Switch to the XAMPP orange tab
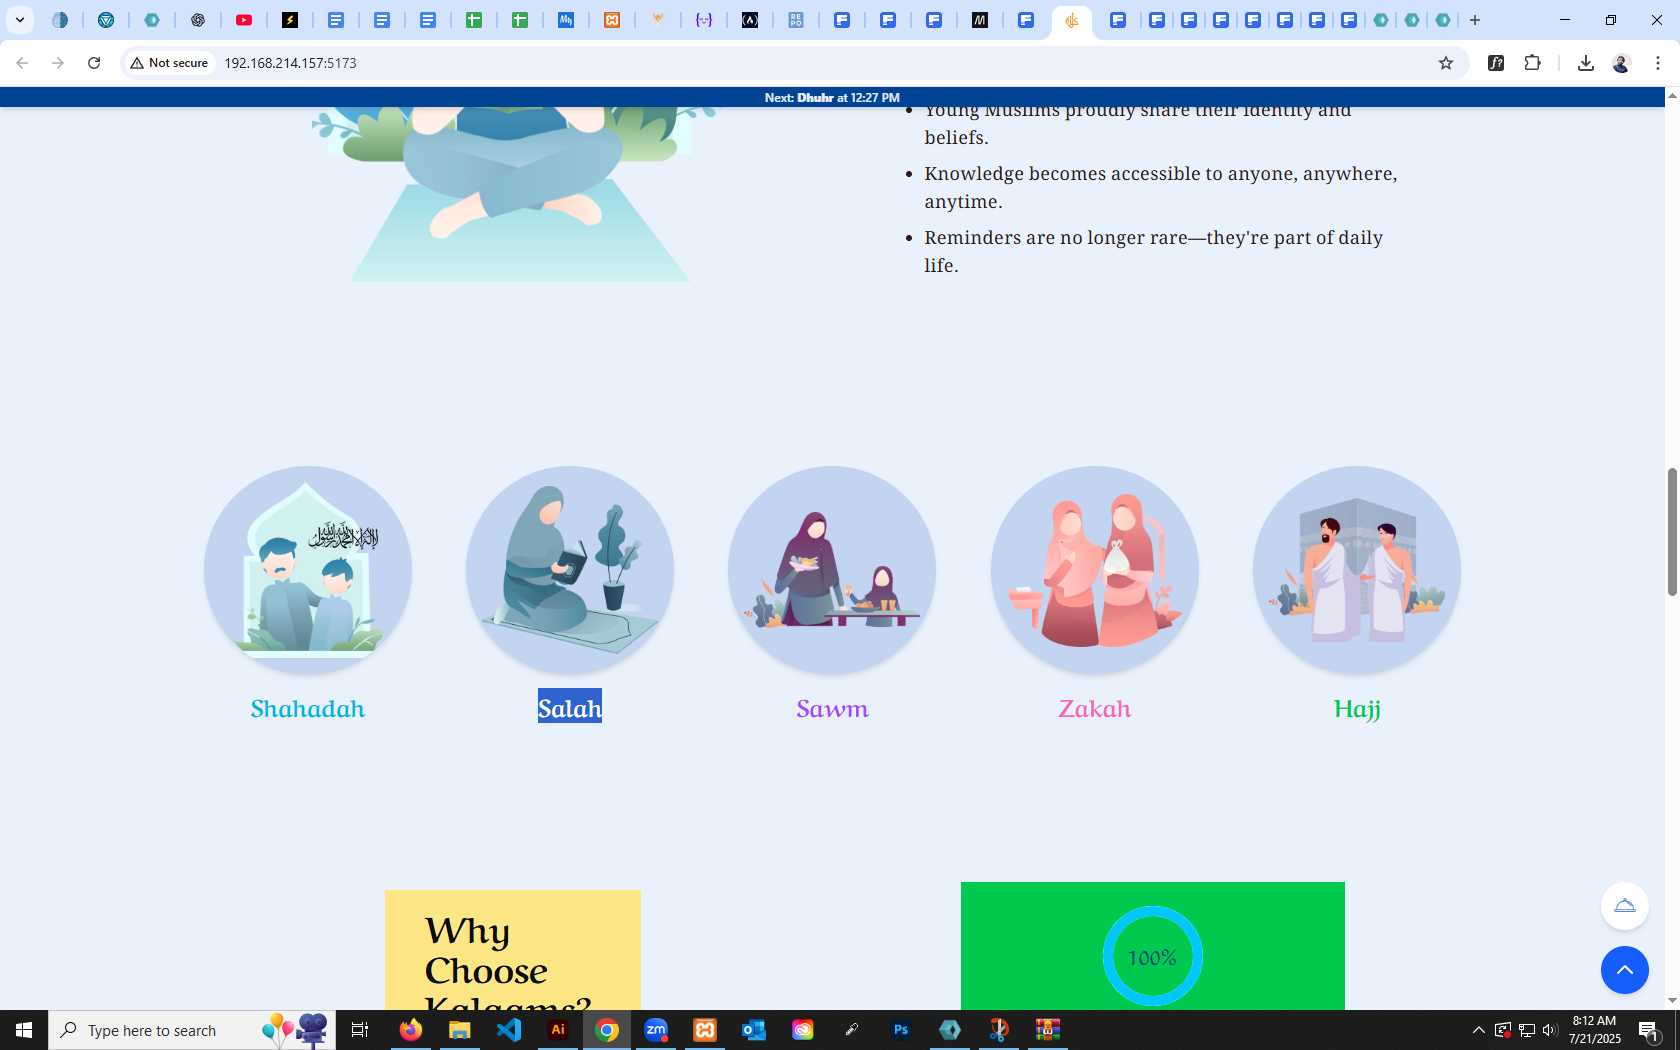1680x1050 pixels. (x=612, y=20)
